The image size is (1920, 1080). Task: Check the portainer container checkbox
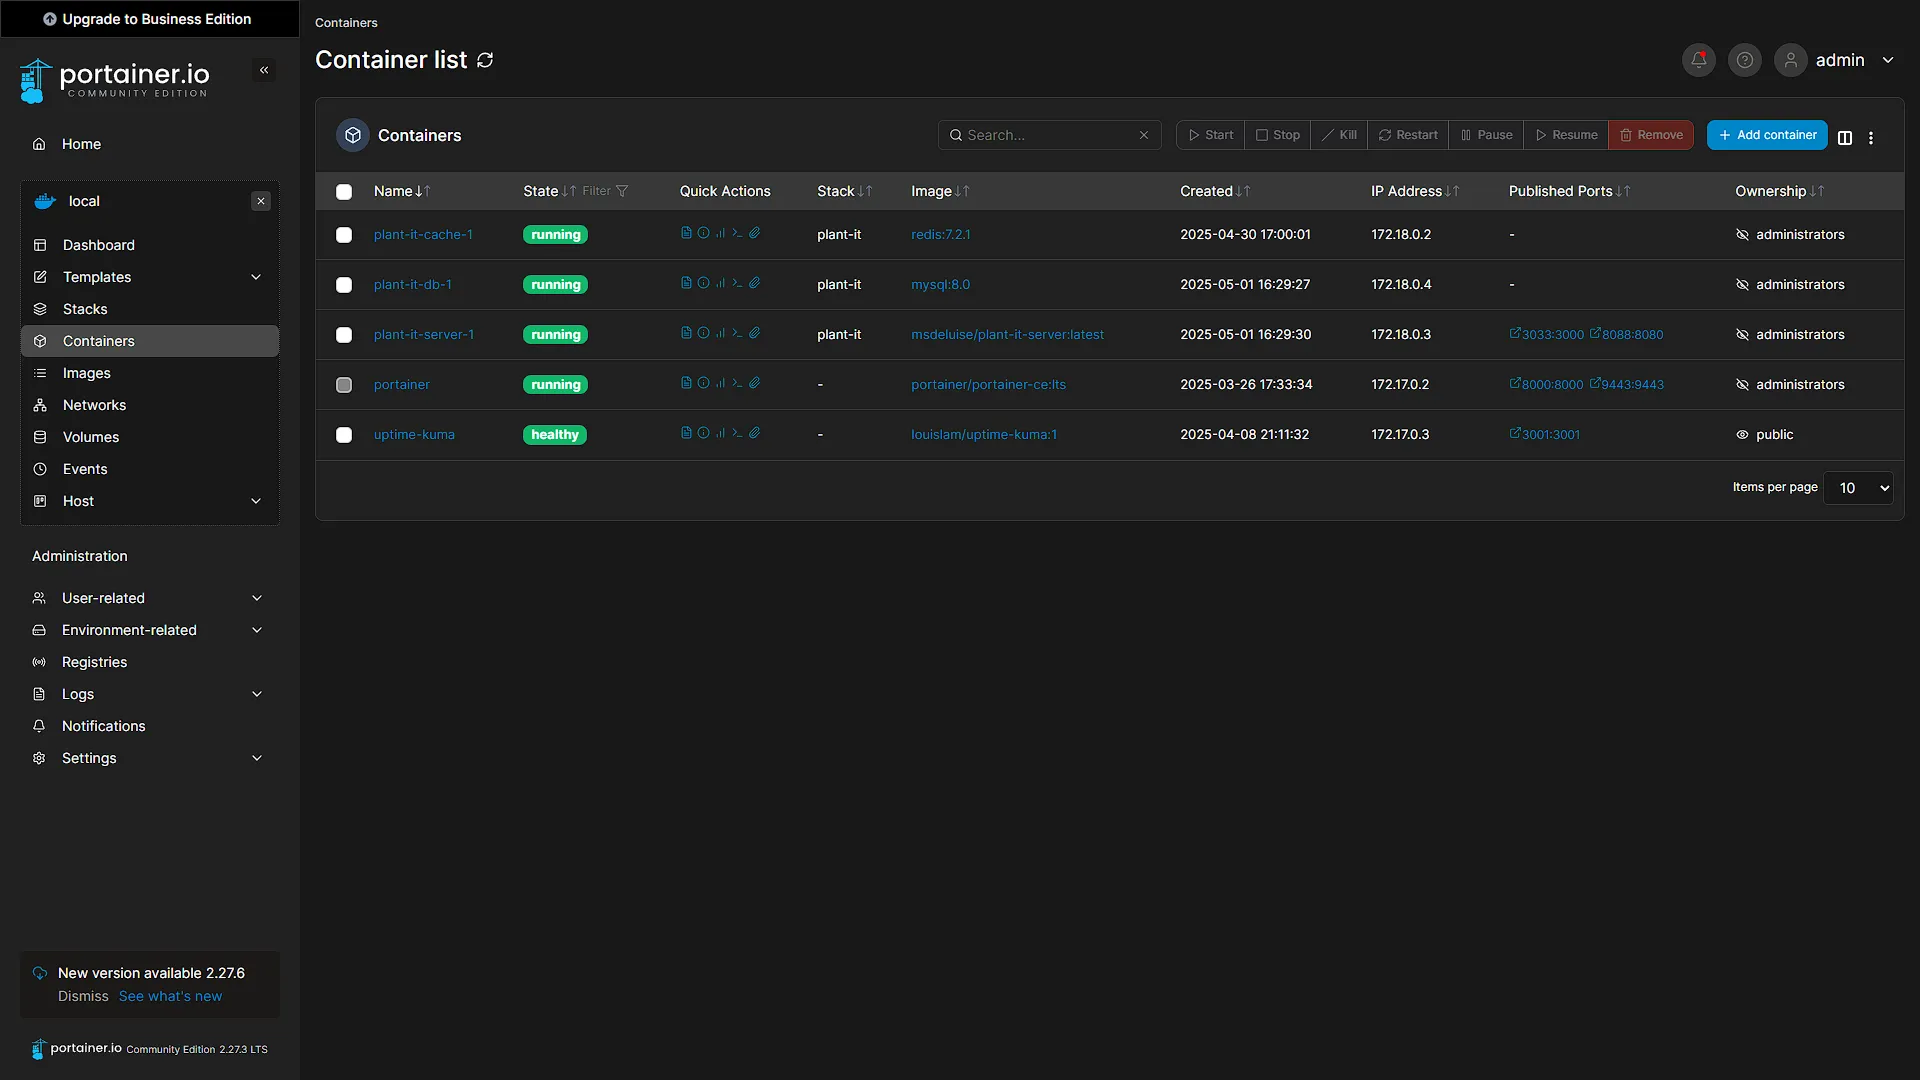[344, 385]
